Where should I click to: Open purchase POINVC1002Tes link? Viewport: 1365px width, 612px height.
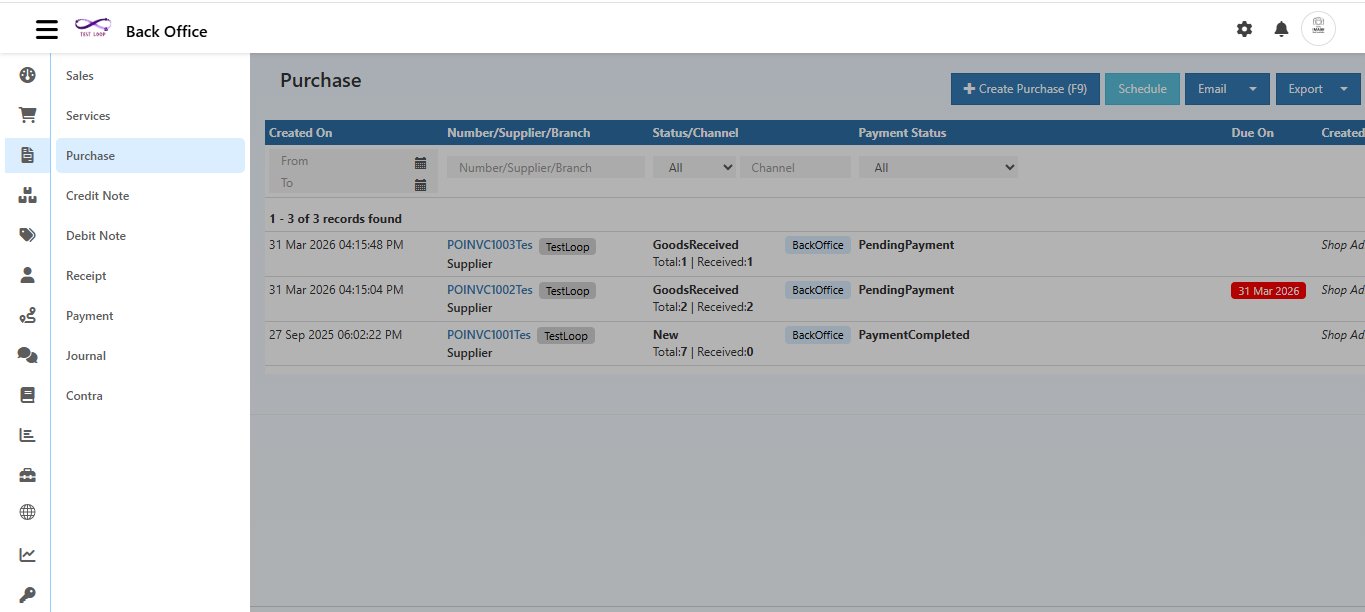489,290
